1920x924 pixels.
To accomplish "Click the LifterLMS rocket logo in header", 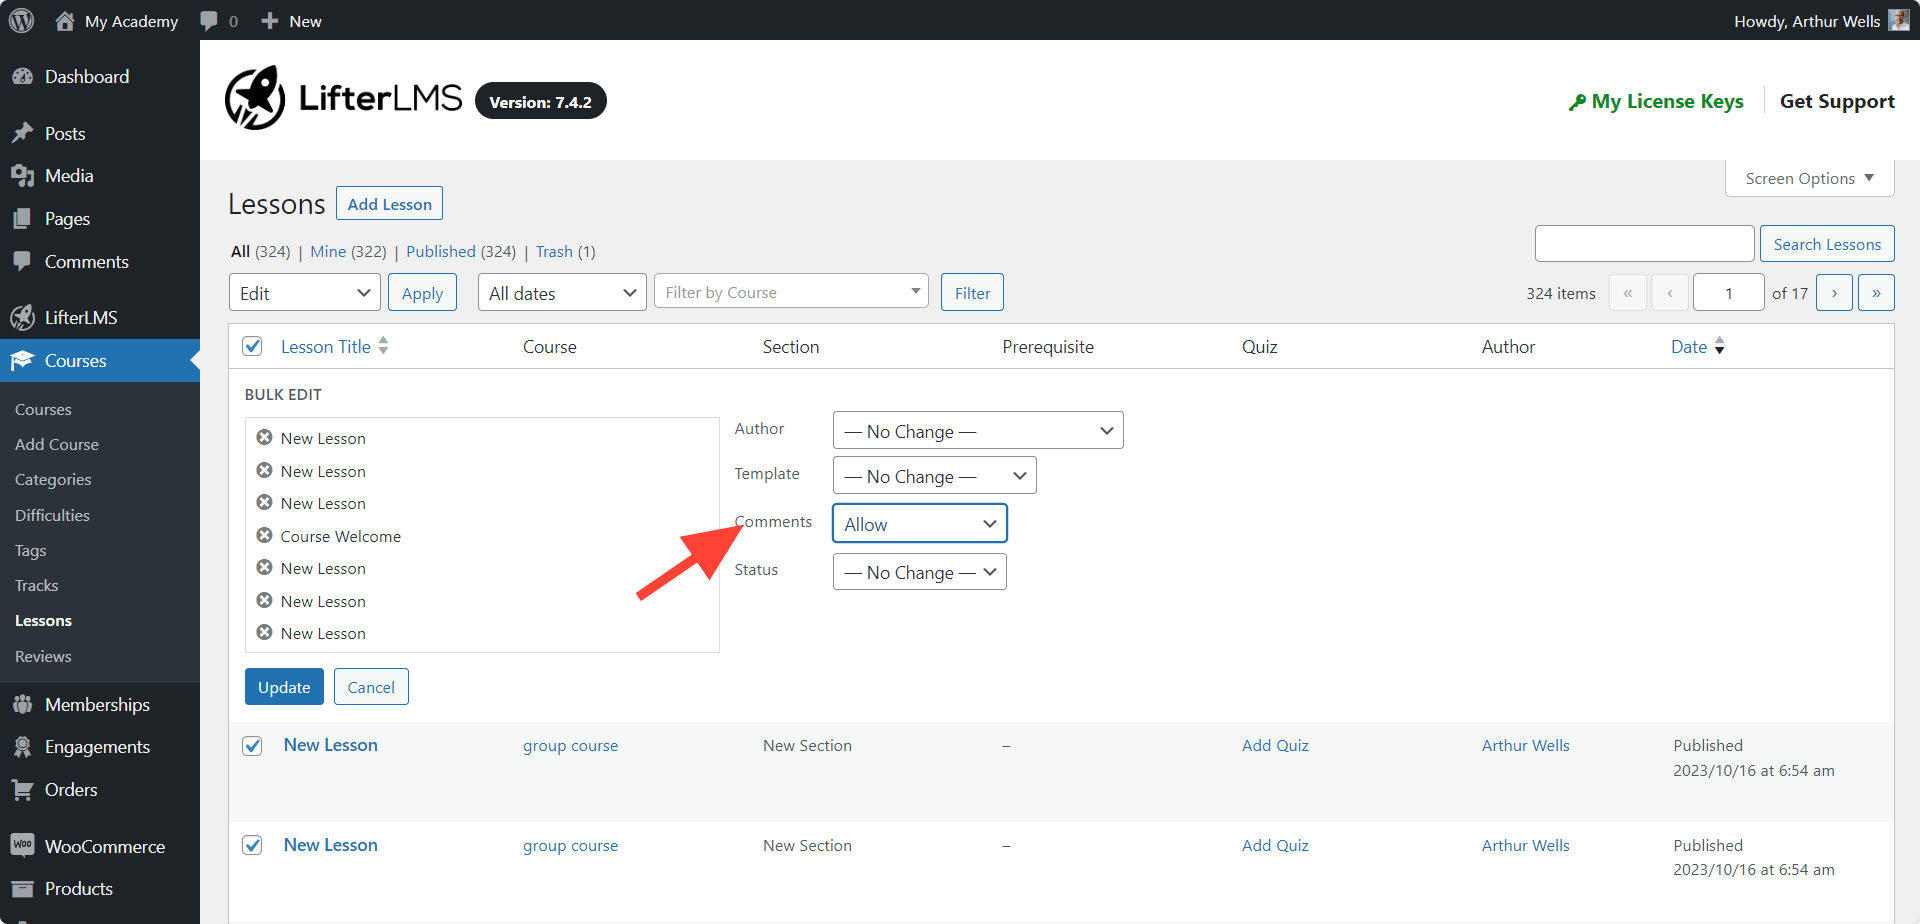I will [255, 98].
